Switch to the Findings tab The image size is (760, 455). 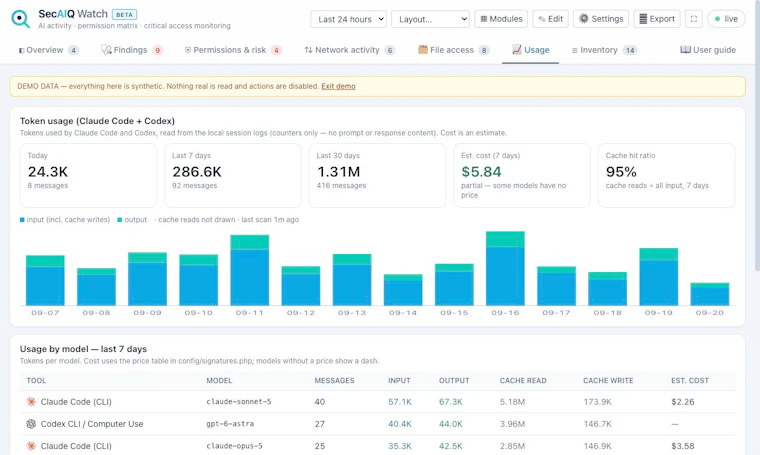(132, 50)
